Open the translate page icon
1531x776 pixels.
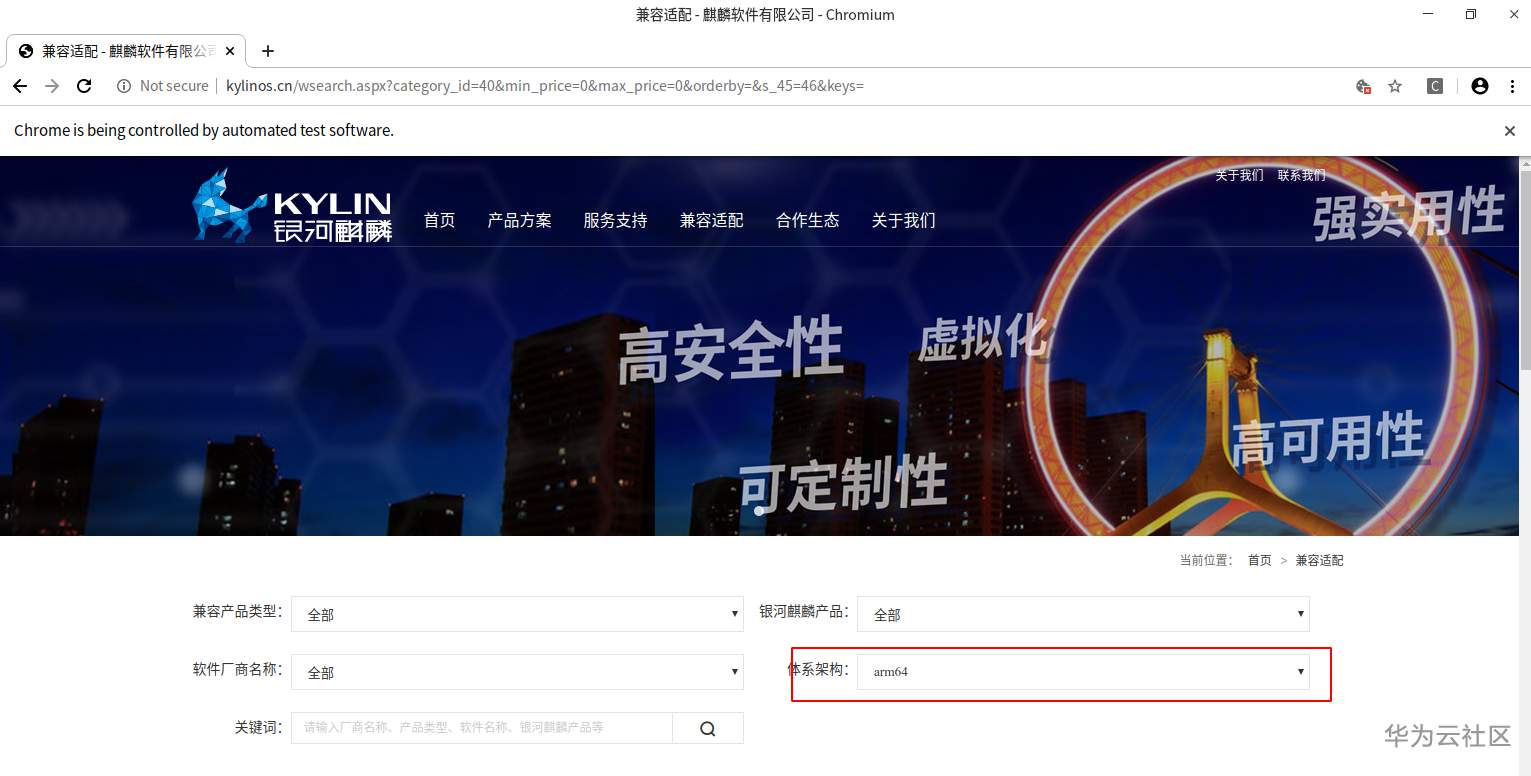click(x=1363, y=86)
